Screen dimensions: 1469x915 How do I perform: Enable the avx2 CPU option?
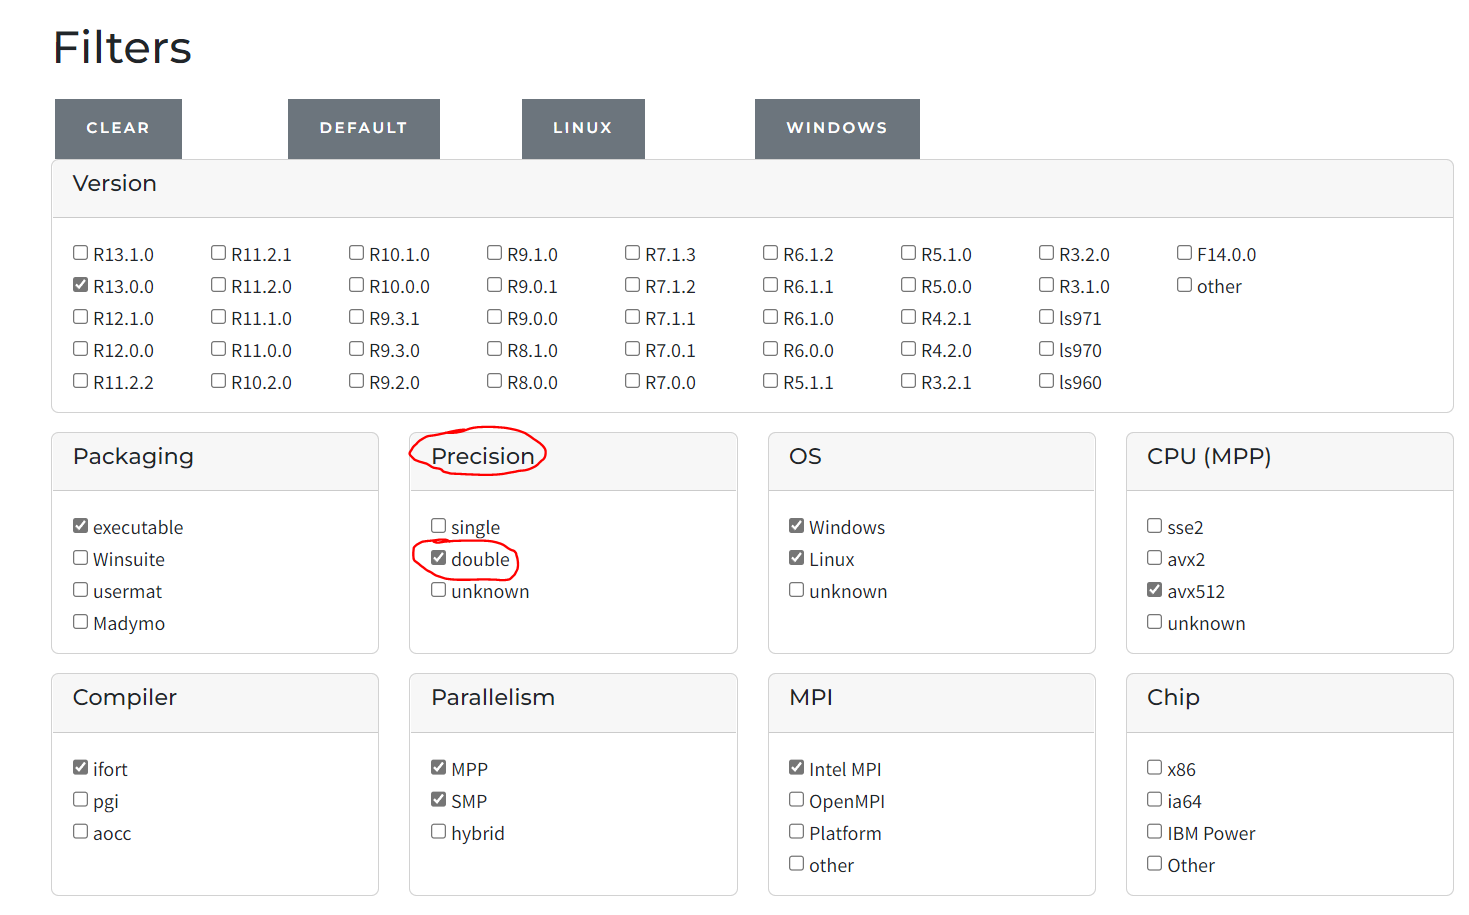point(1155,558)
